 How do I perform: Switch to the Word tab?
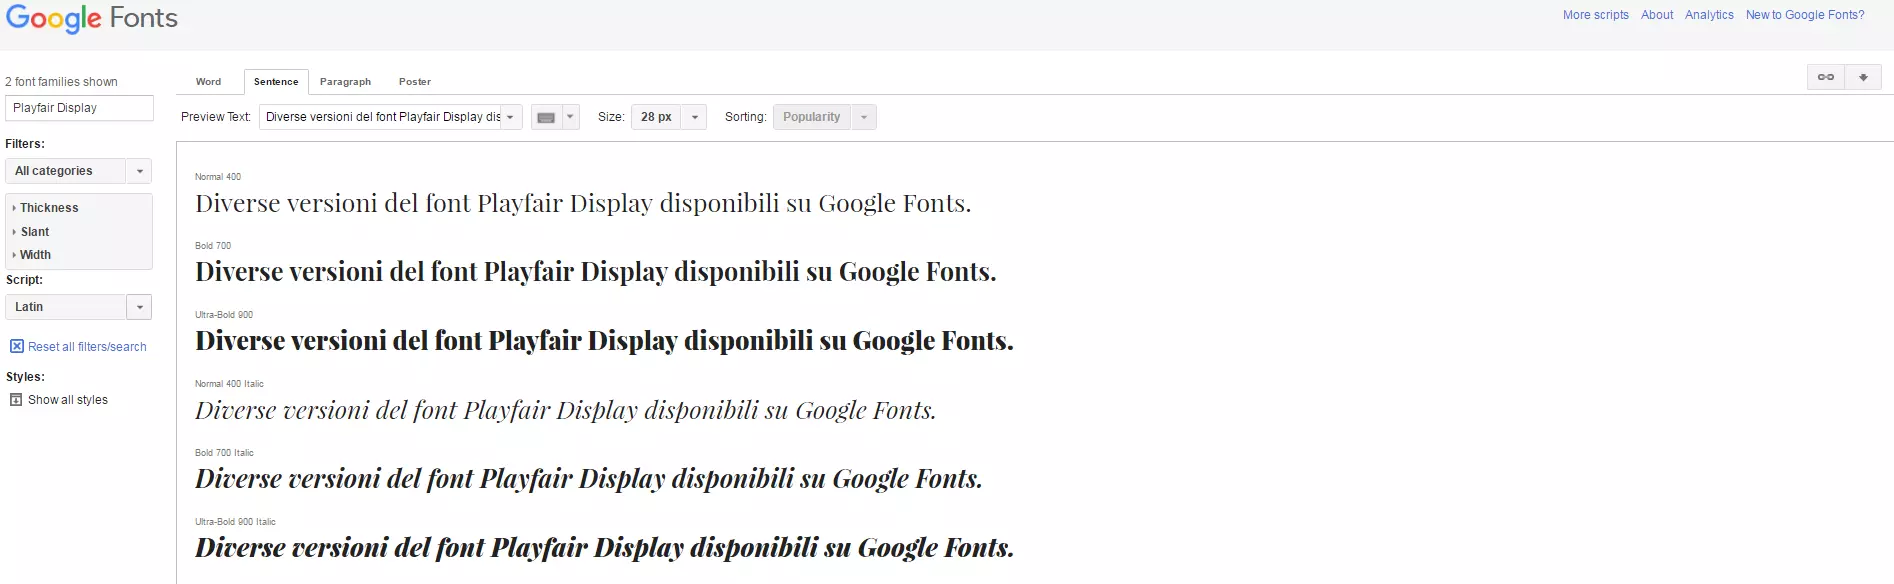(x=208, y=82)
